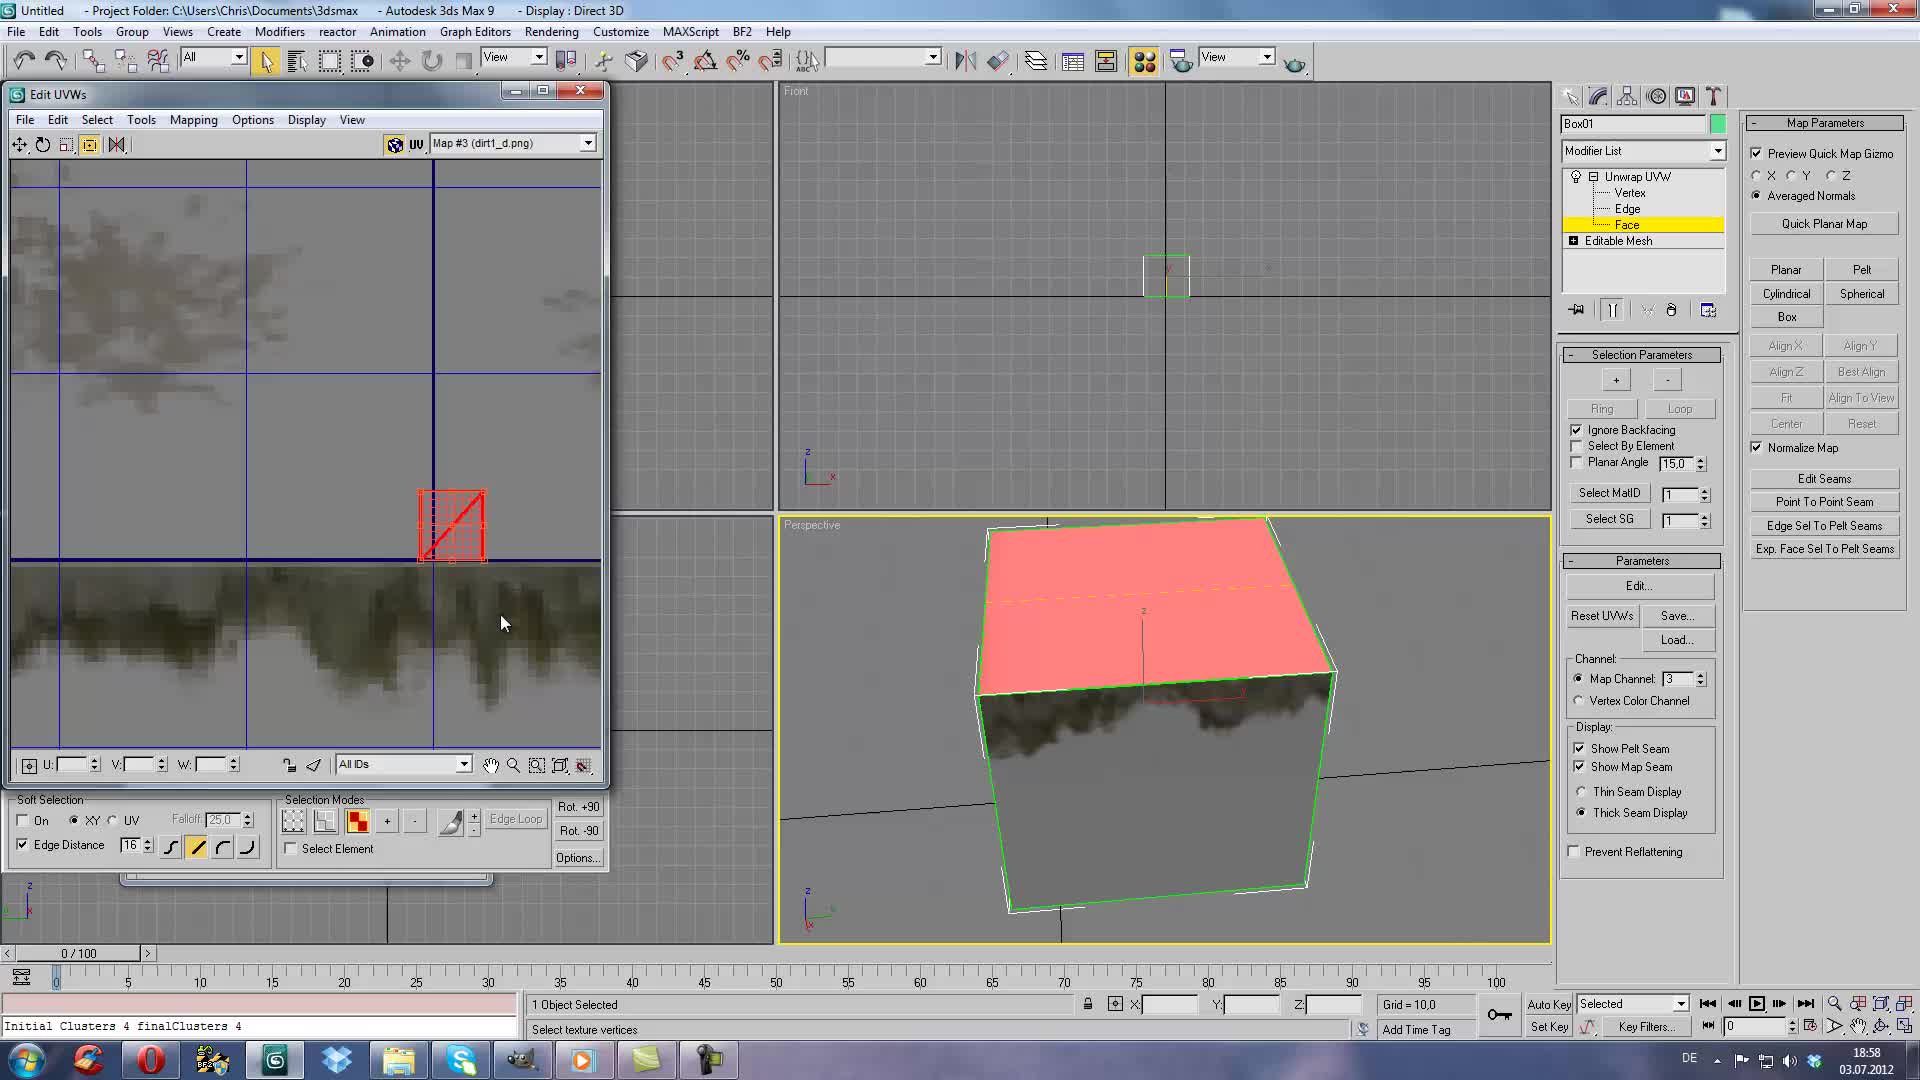Expand the Modifier List dropdown

[1719, 151]
